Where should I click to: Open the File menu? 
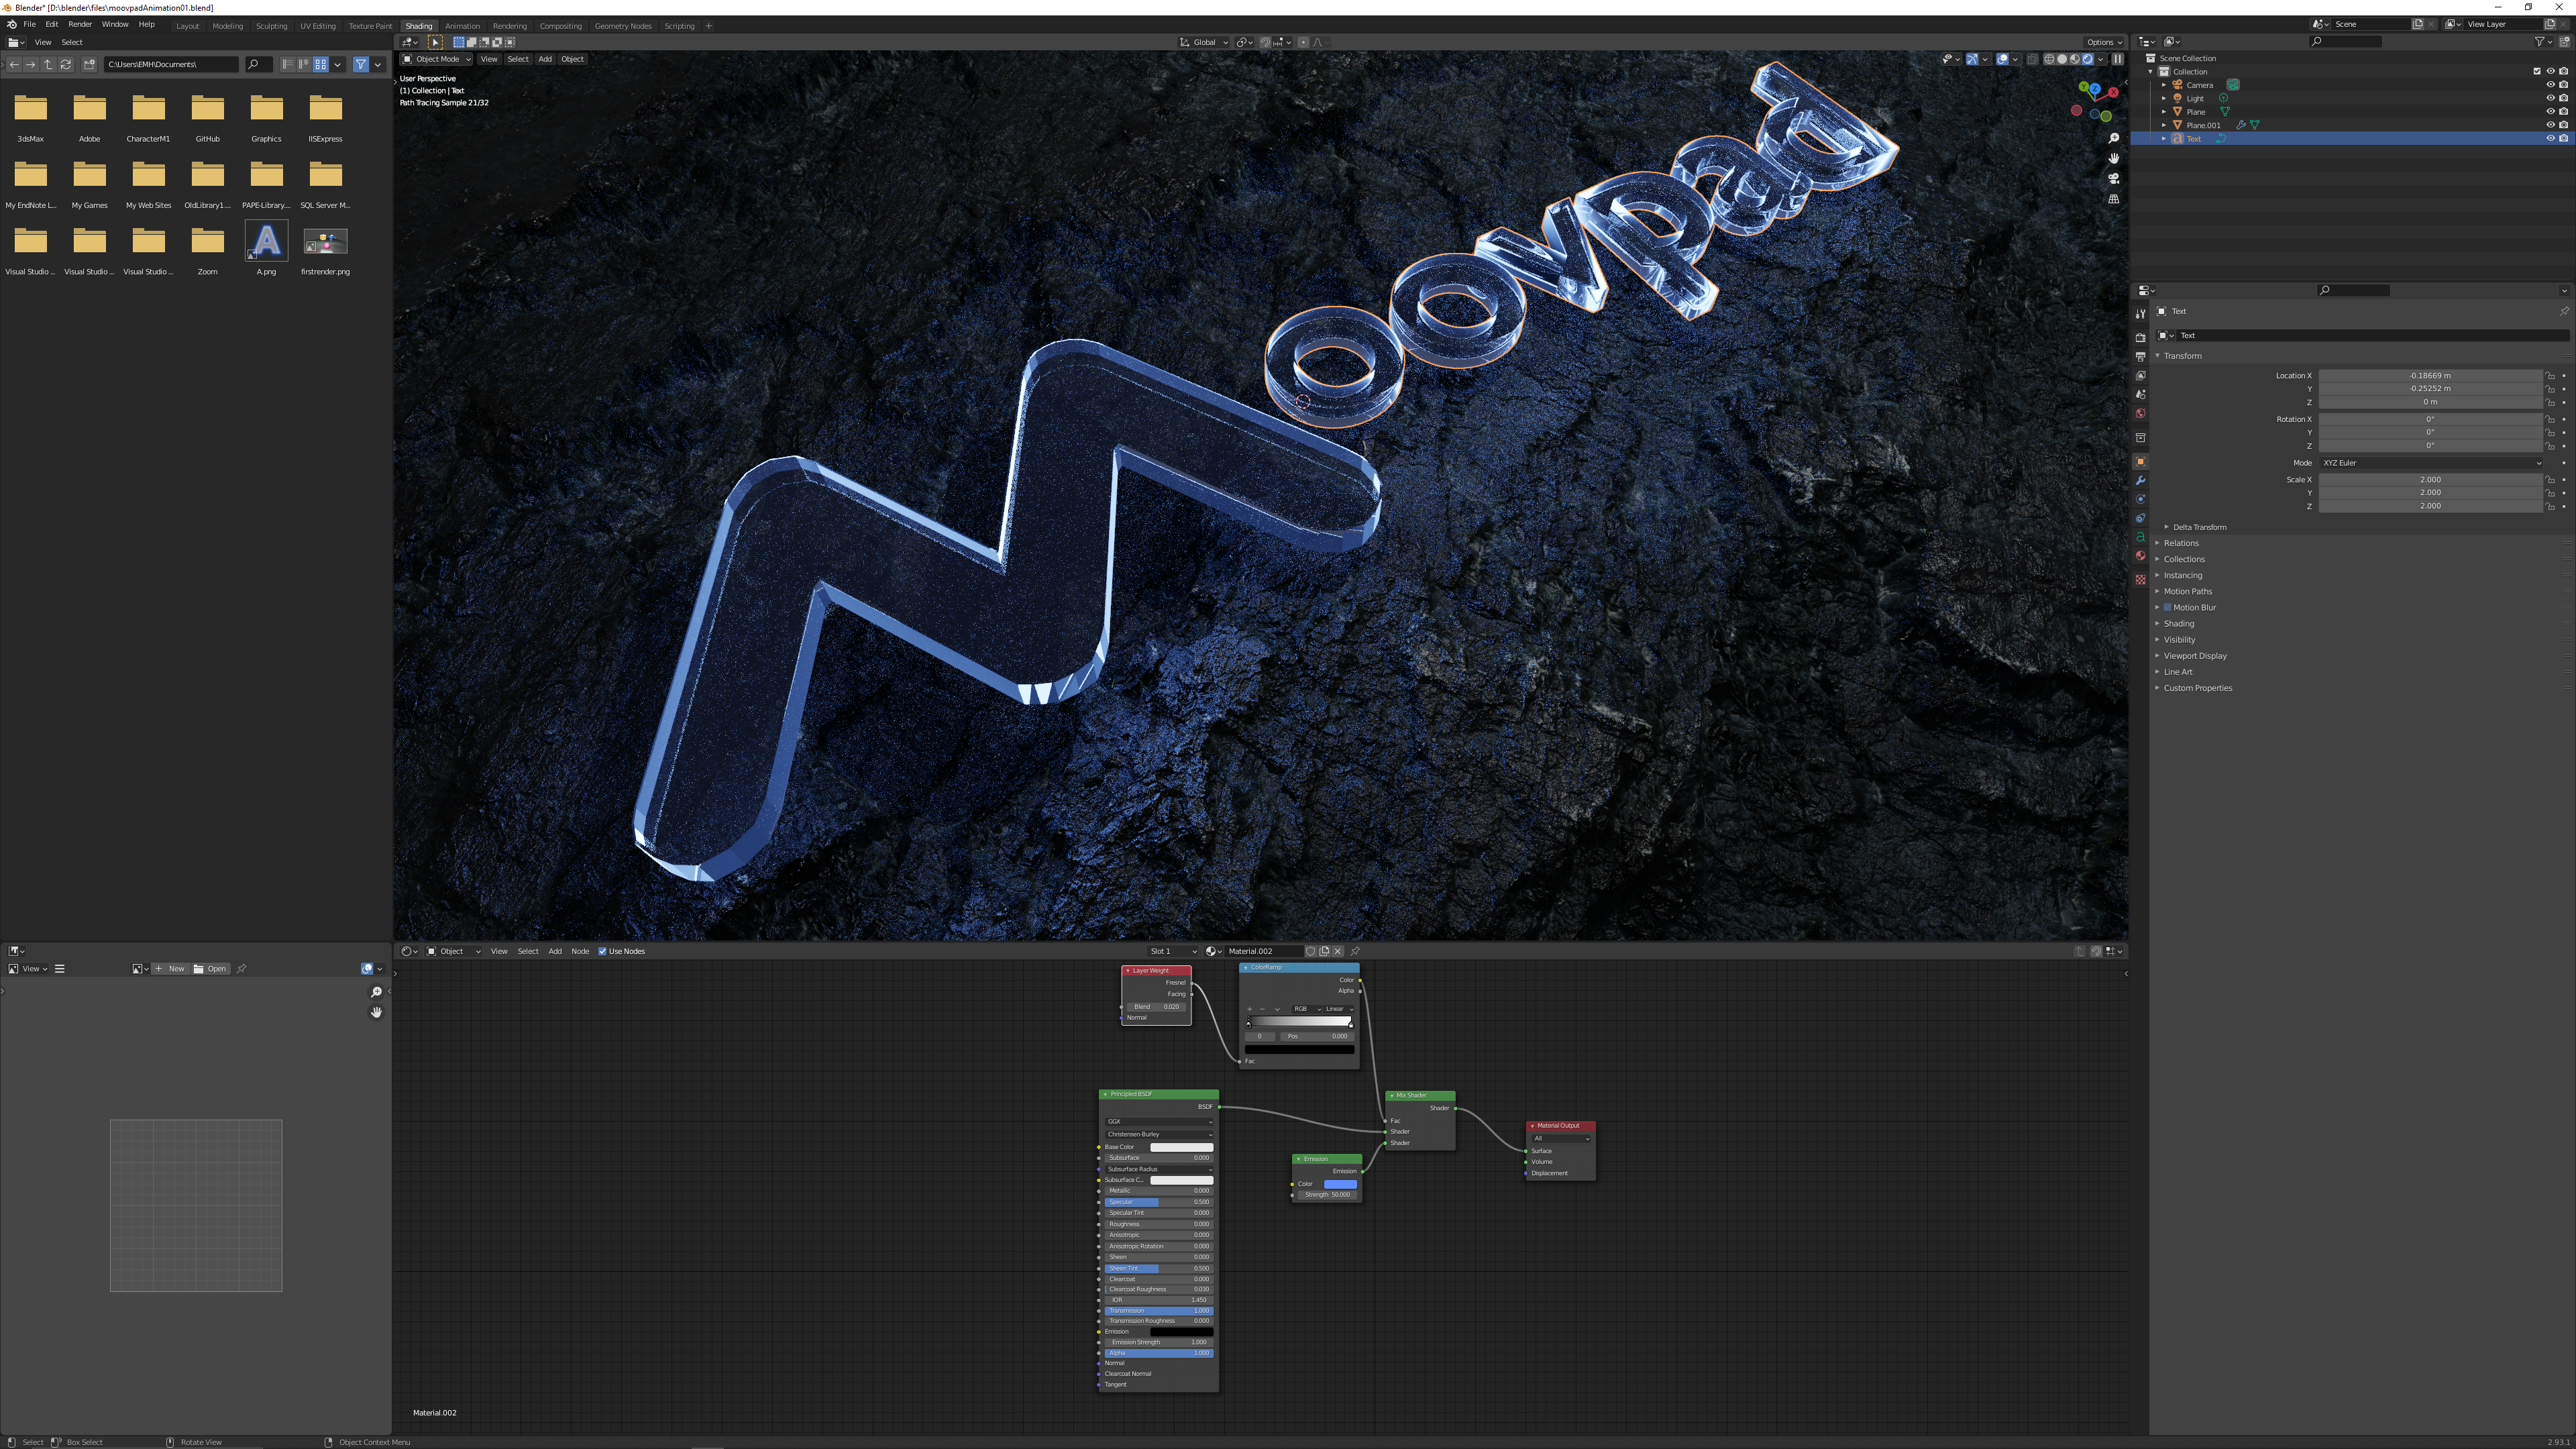click(30, 24)
